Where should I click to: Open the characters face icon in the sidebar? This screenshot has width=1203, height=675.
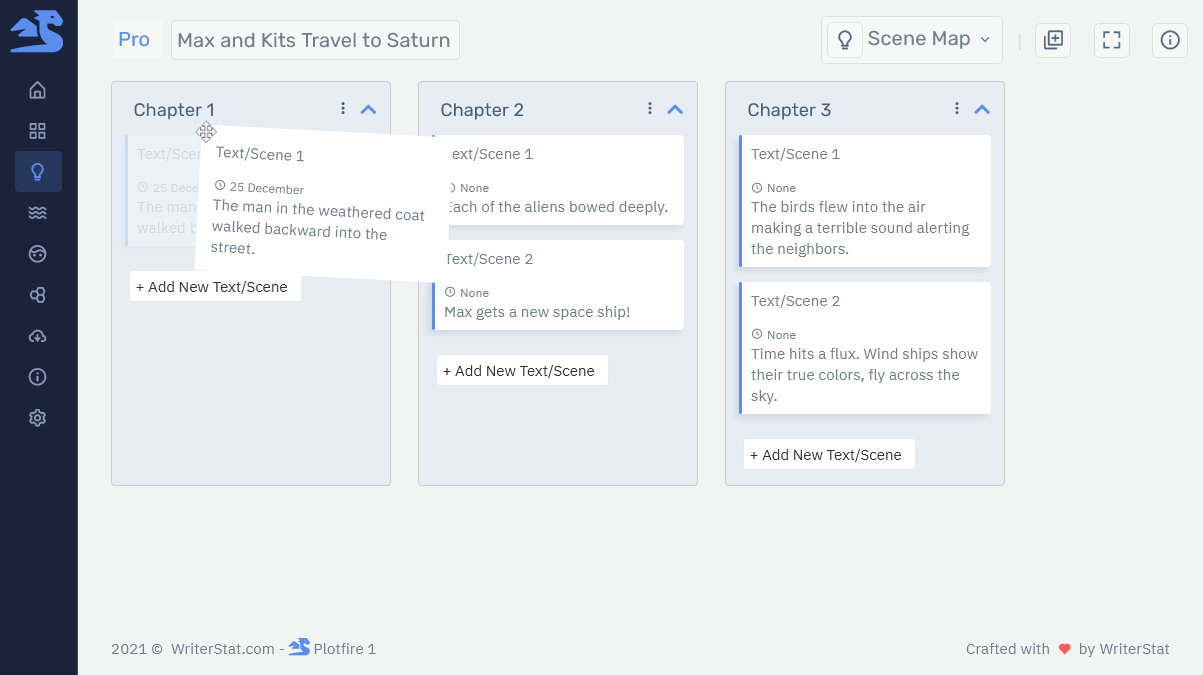click(38, 253)
